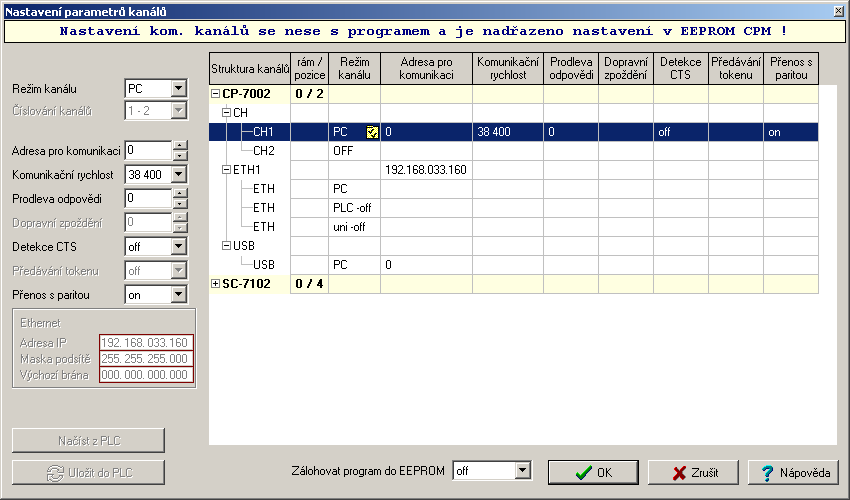
Task: Select the ETH row with uni -off mode
Action: pos(513,227)
